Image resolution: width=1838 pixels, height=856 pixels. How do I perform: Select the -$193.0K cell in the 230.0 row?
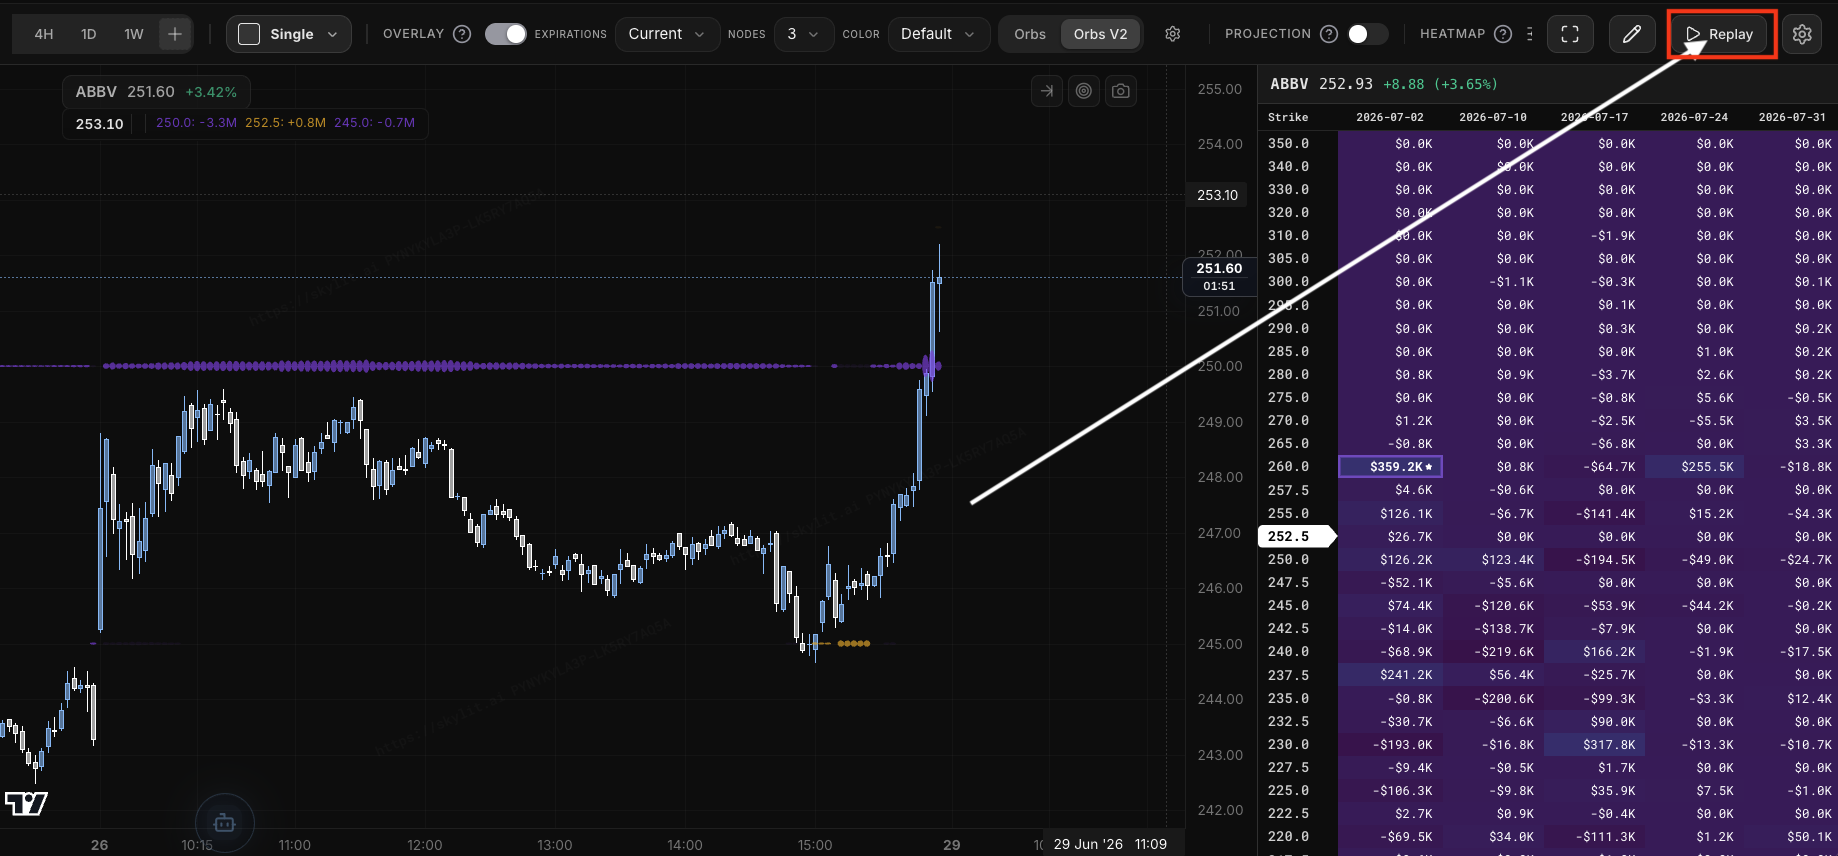click(1390, 745)
